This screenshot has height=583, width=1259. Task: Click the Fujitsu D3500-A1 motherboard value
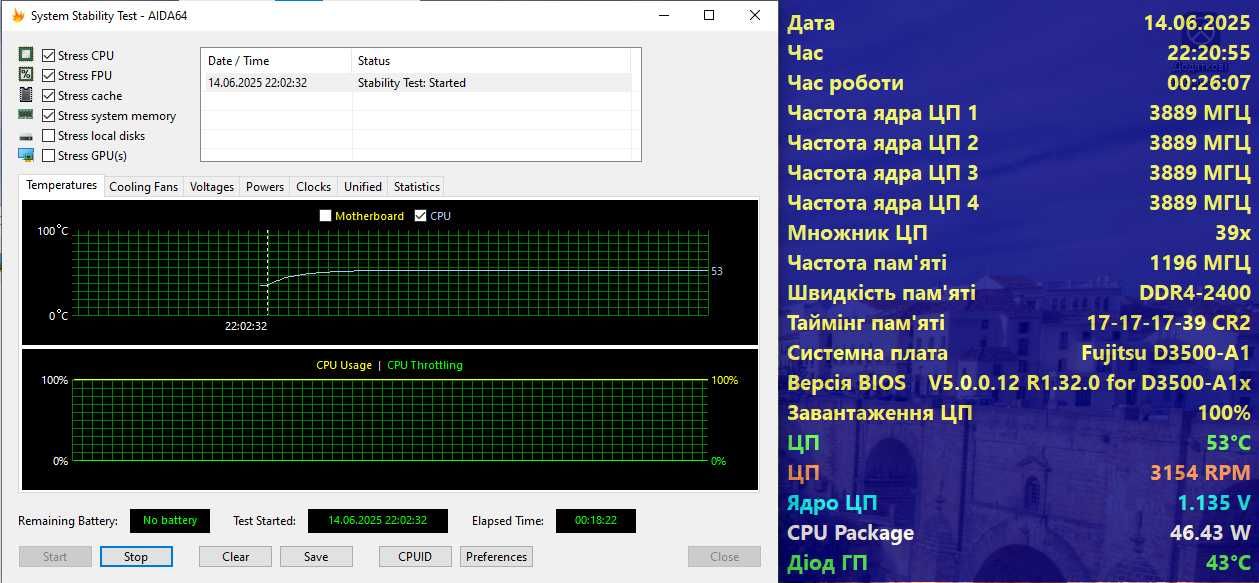click(x=1166, y=353)
